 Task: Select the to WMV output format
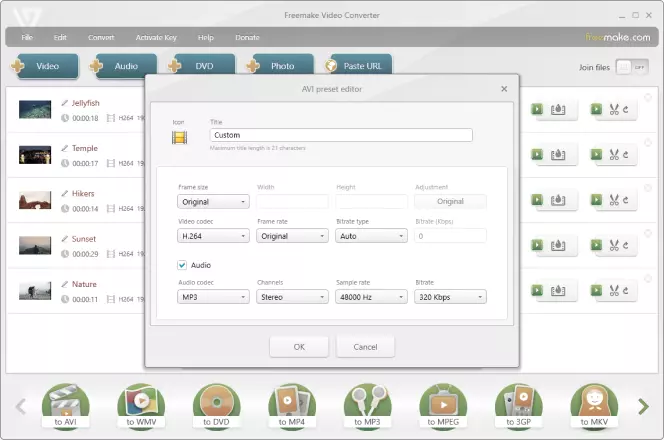[141, 407]
